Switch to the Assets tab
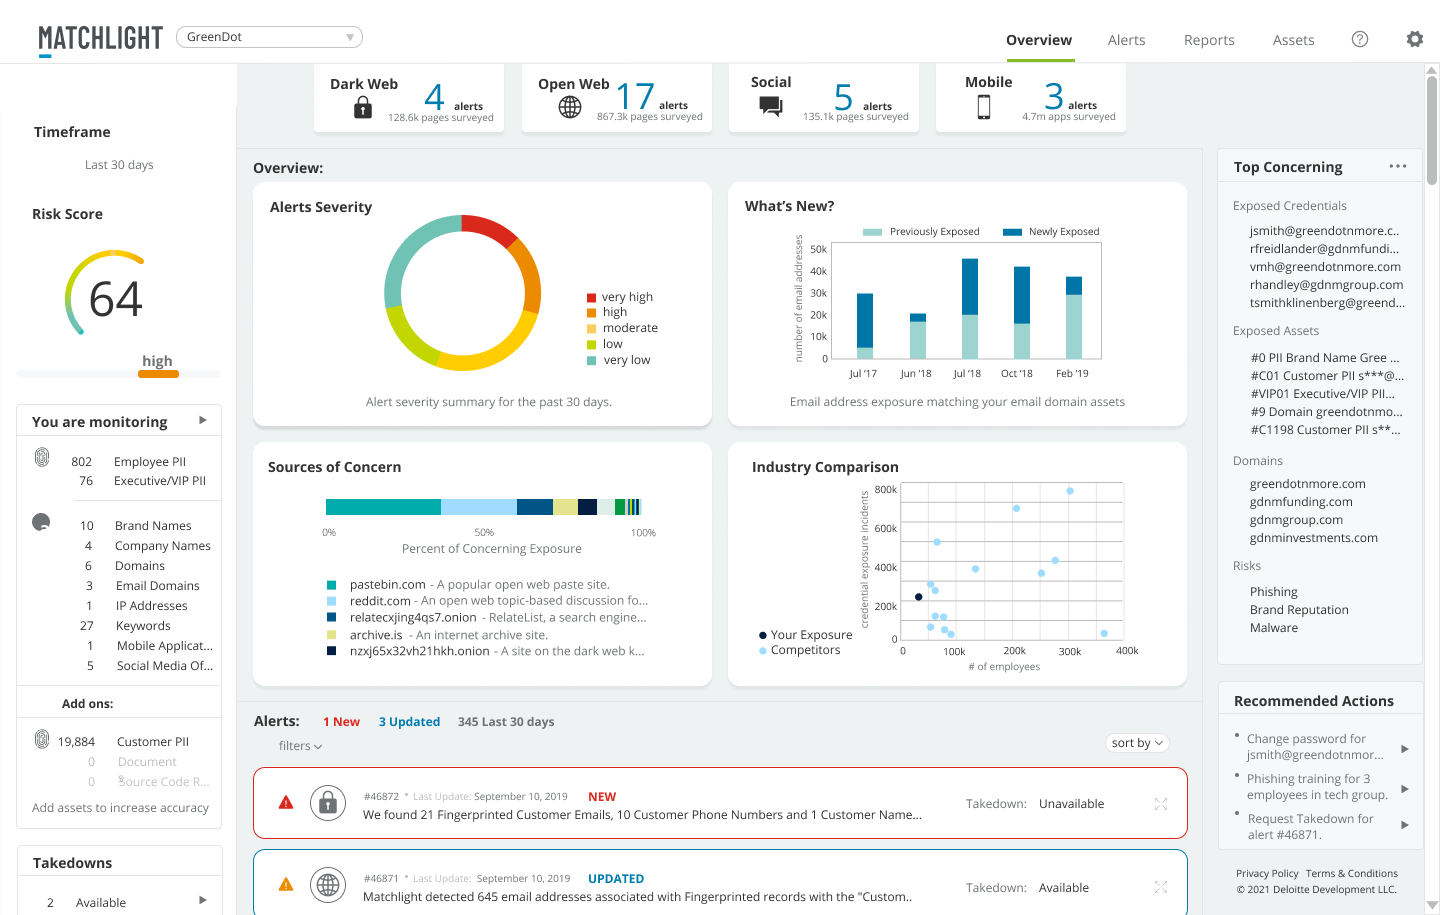Image resolution: width=1440 pixels, height=915 pixels. pyautogui.click(x=1293, y=40)
